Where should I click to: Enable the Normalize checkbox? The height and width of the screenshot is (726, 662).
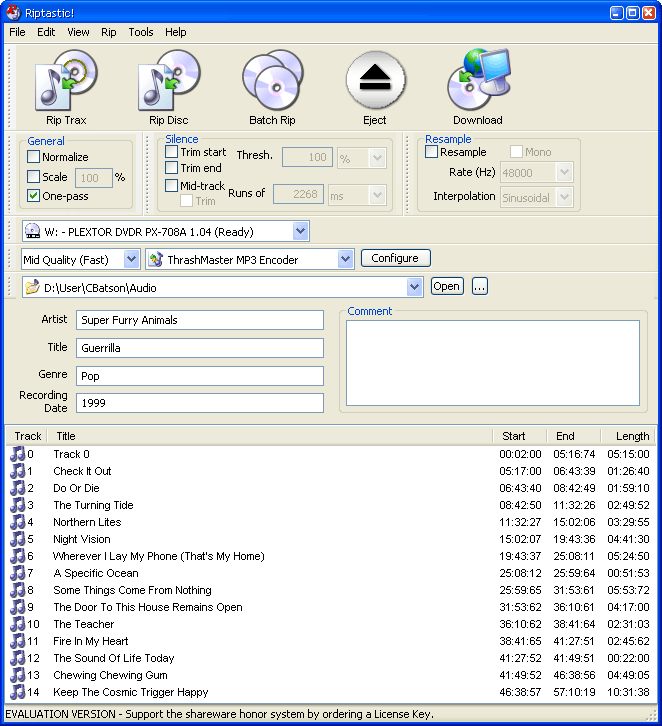click(x=33, y=156)
